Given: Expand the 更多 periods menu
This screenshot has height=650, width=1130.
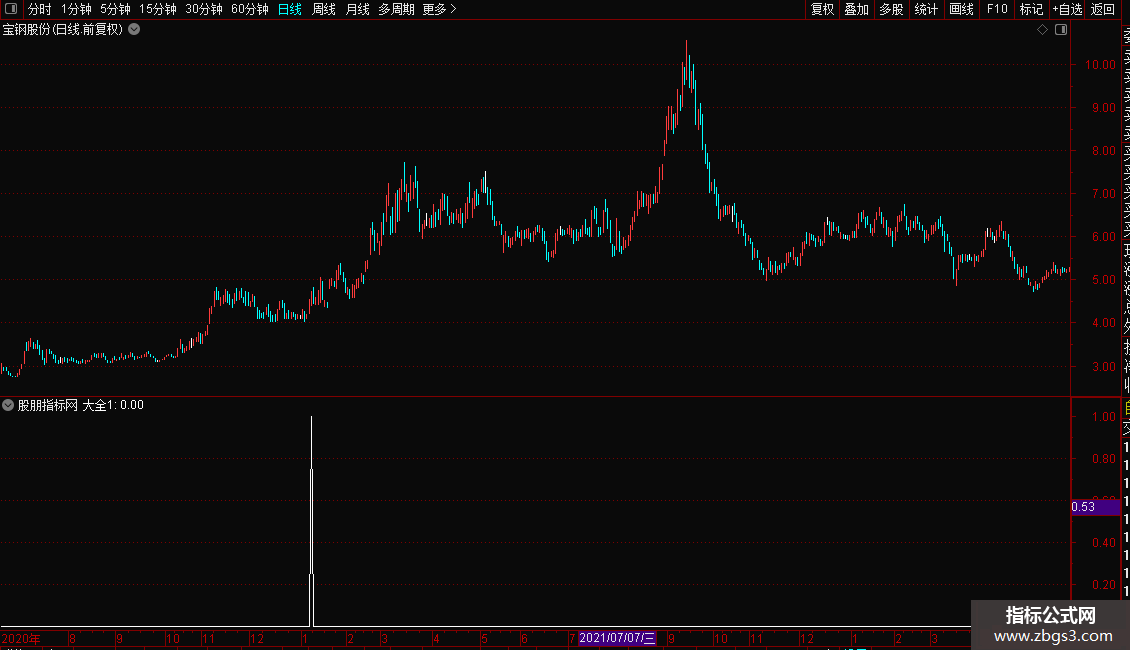Looking at the screenshot, I should [440, 9].
